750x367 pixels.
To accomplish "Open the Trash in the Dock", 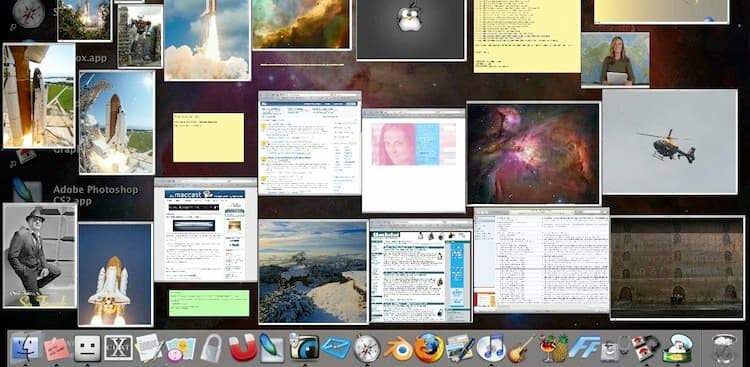I will click(x=724, y=348).
